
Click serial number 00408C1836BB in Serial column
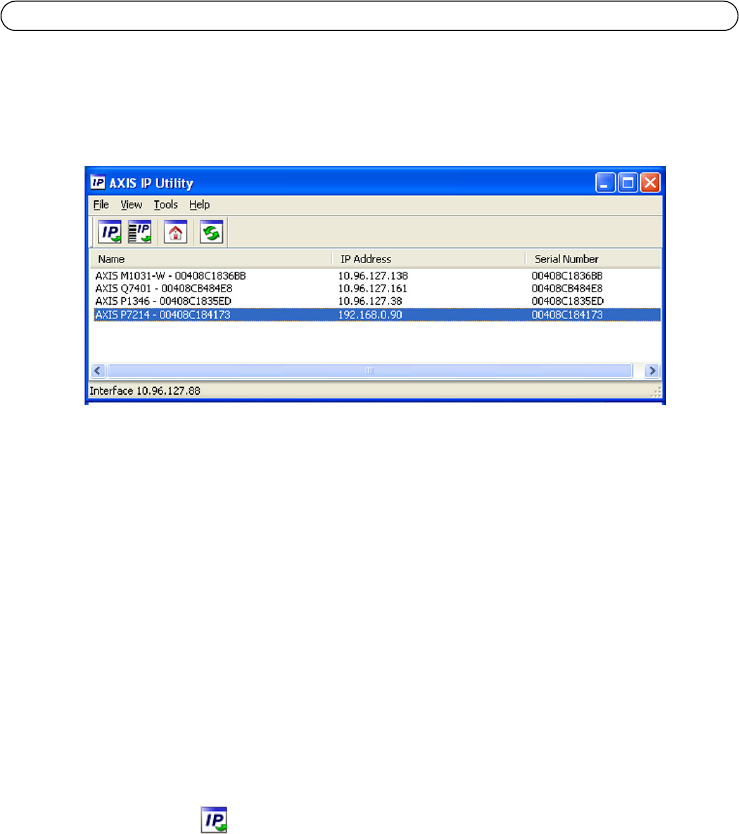click(x=567, y=276)
